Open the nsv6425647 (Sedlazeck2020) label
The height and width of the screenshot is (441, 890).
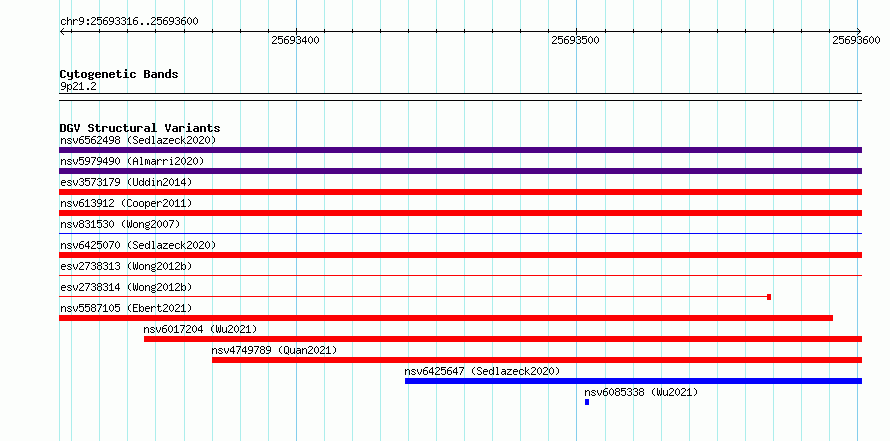(482, 371)
